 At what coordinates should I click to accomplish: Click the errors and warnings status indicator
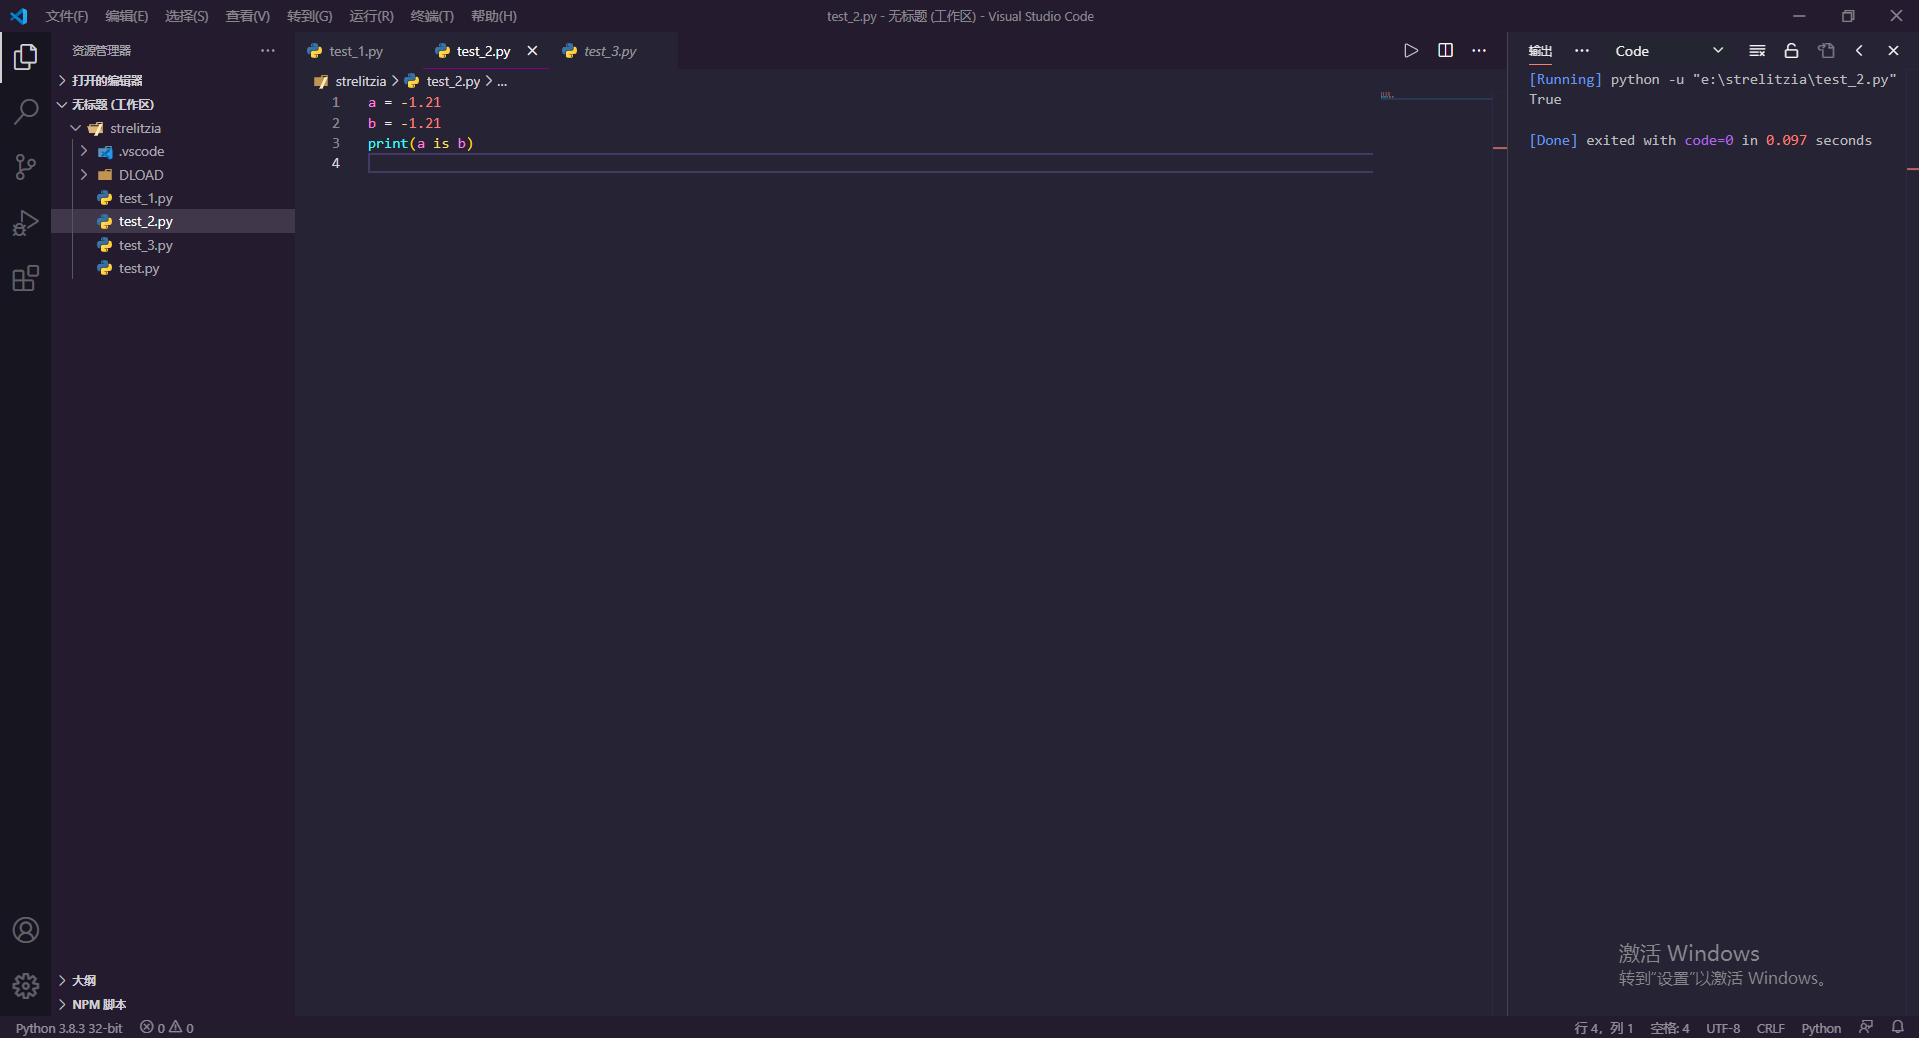tap(167, 1028)
